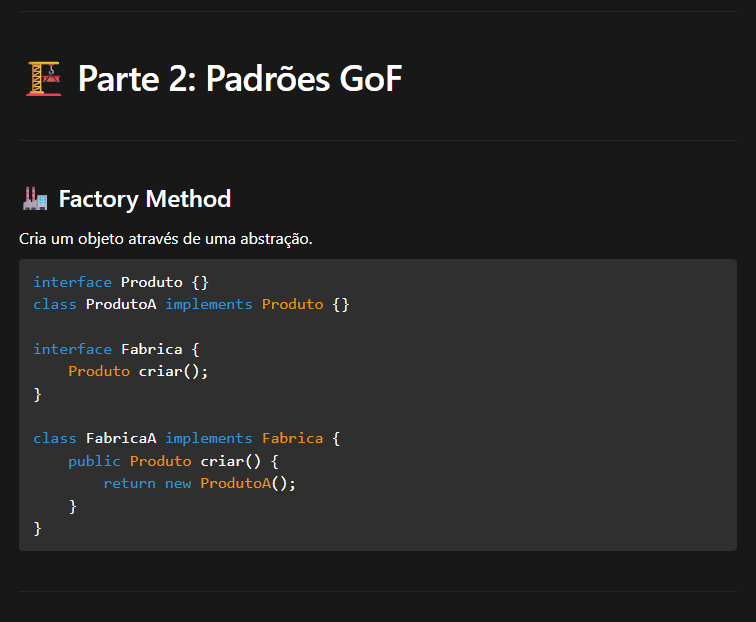Click the 'return' keyword in the code block
The image size is (756, 622).
(x=129, y=483)
